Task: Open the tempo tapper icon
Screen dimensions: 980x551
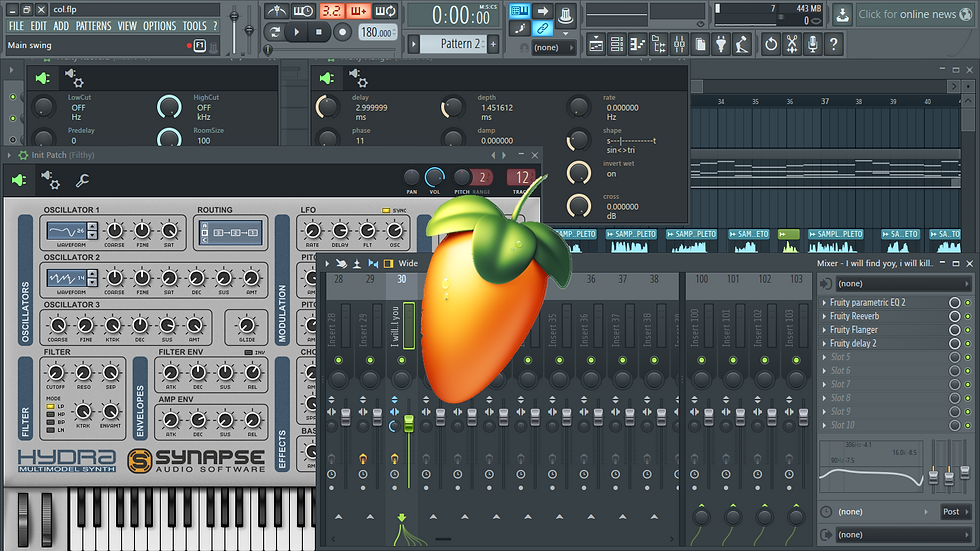Action: tap(742, 44)
